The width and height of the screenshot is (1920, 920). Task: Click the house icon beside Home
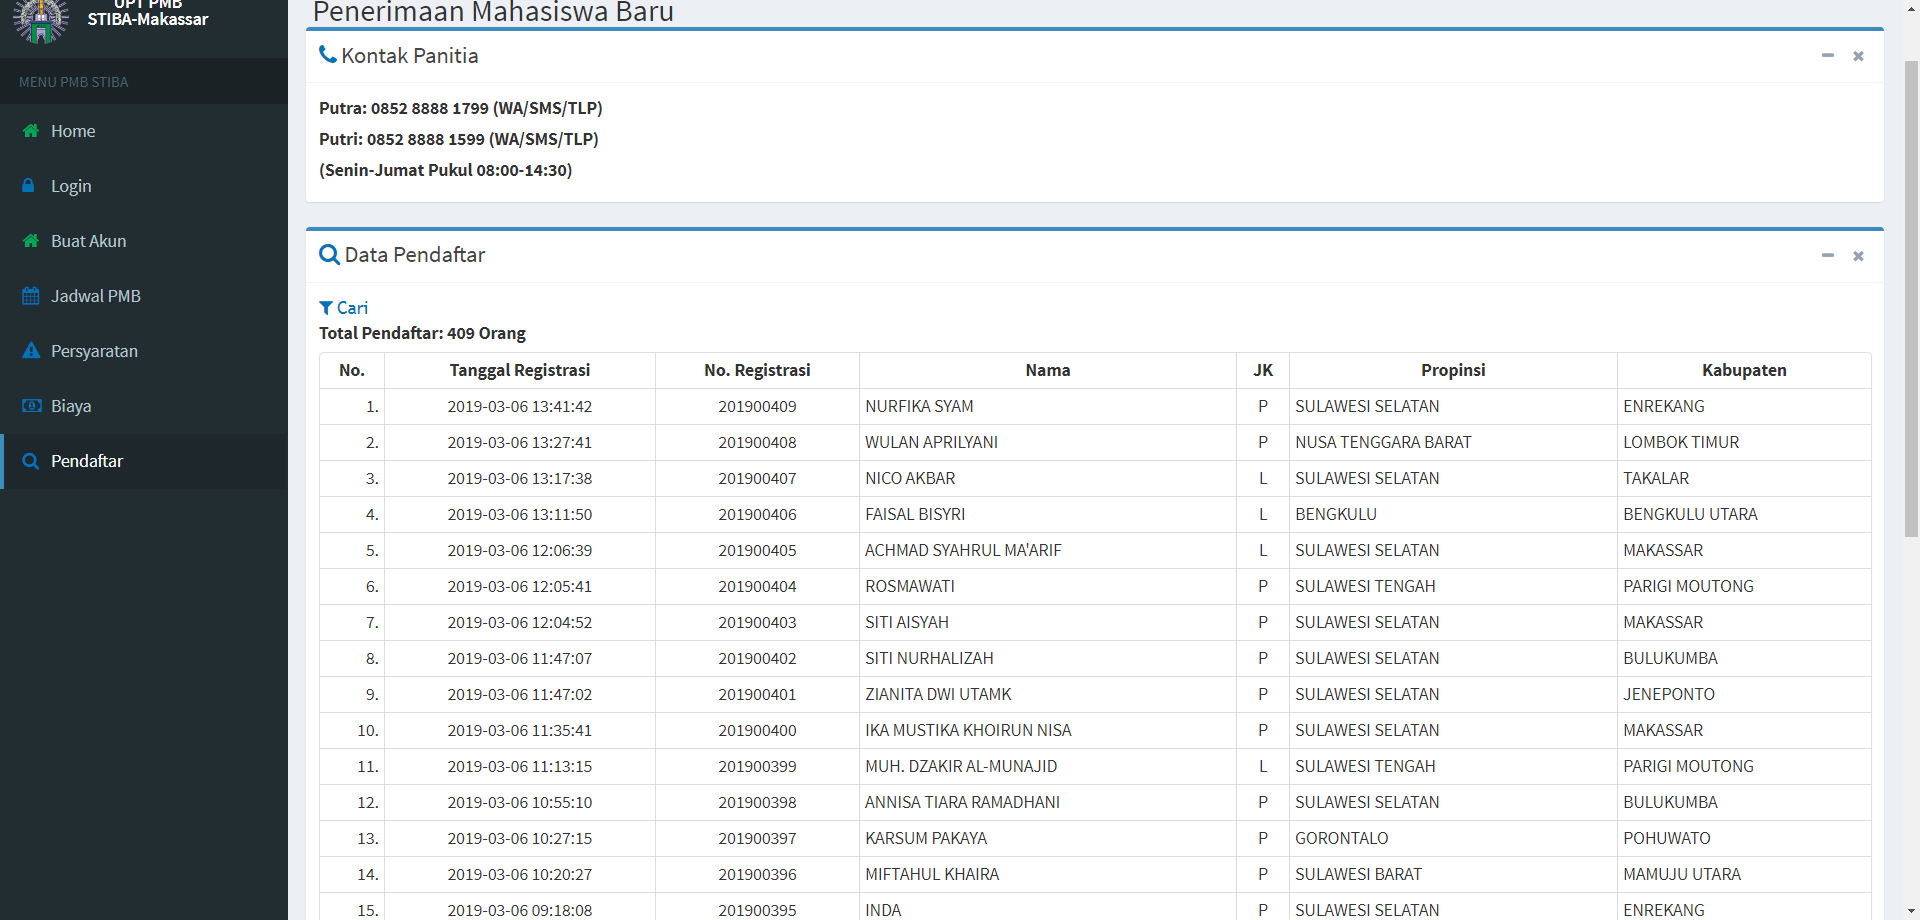[31, 131]
